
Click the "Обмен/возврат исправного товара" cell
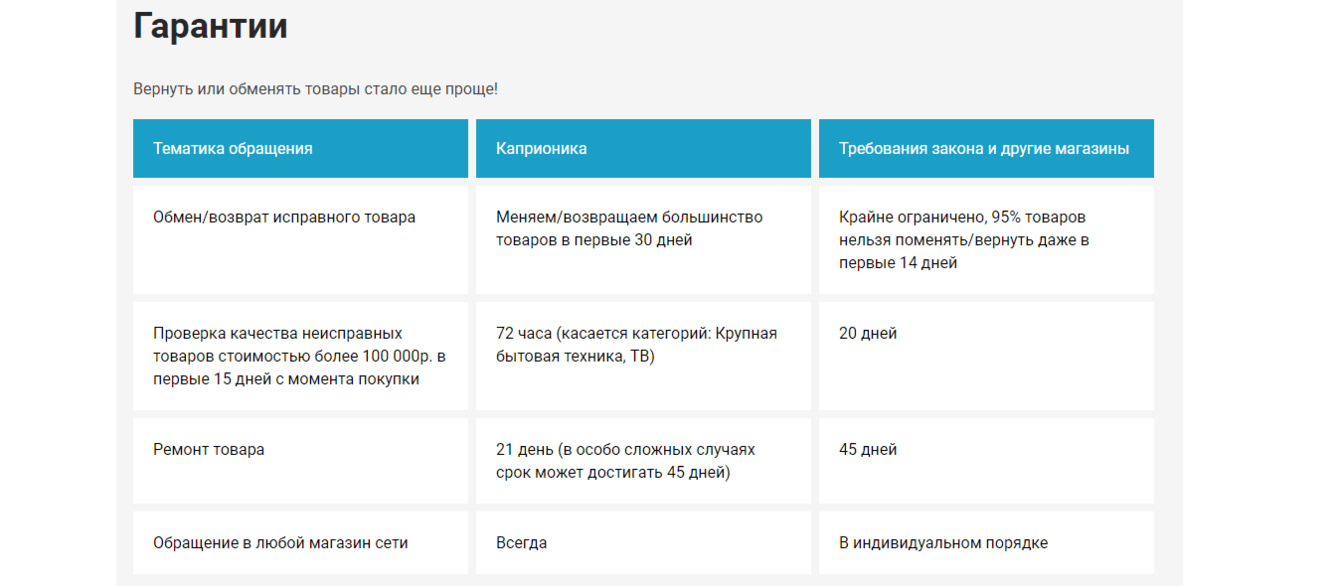300,240
